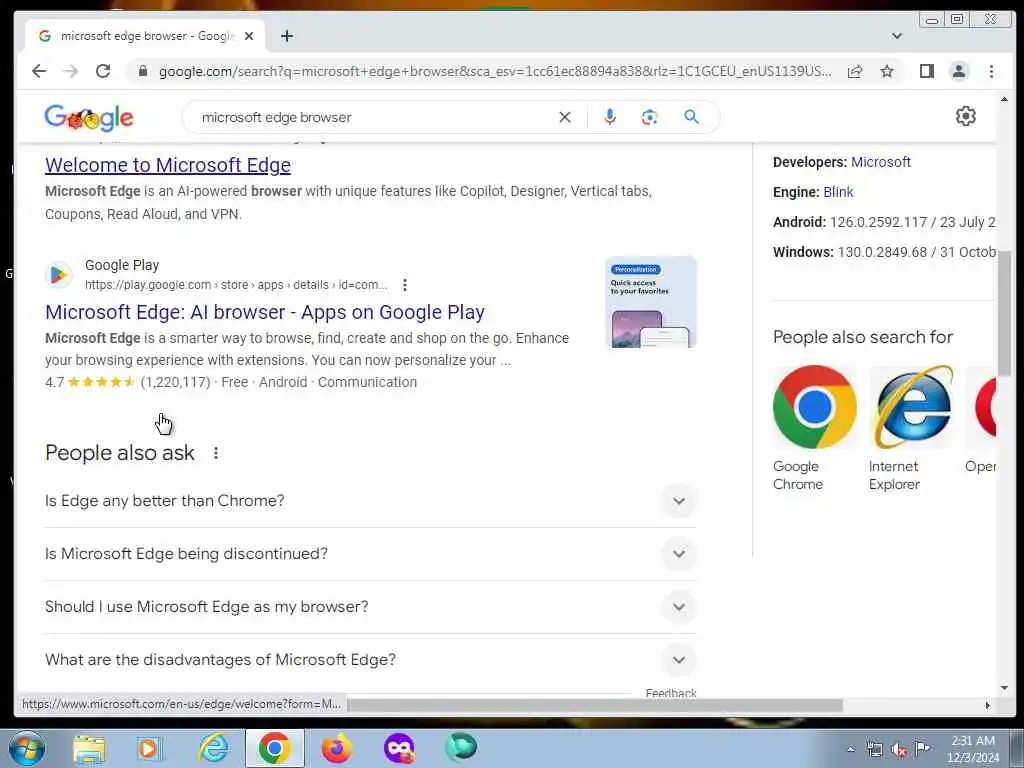Open Chrome's three-dot menu

(x=991, y=71)
